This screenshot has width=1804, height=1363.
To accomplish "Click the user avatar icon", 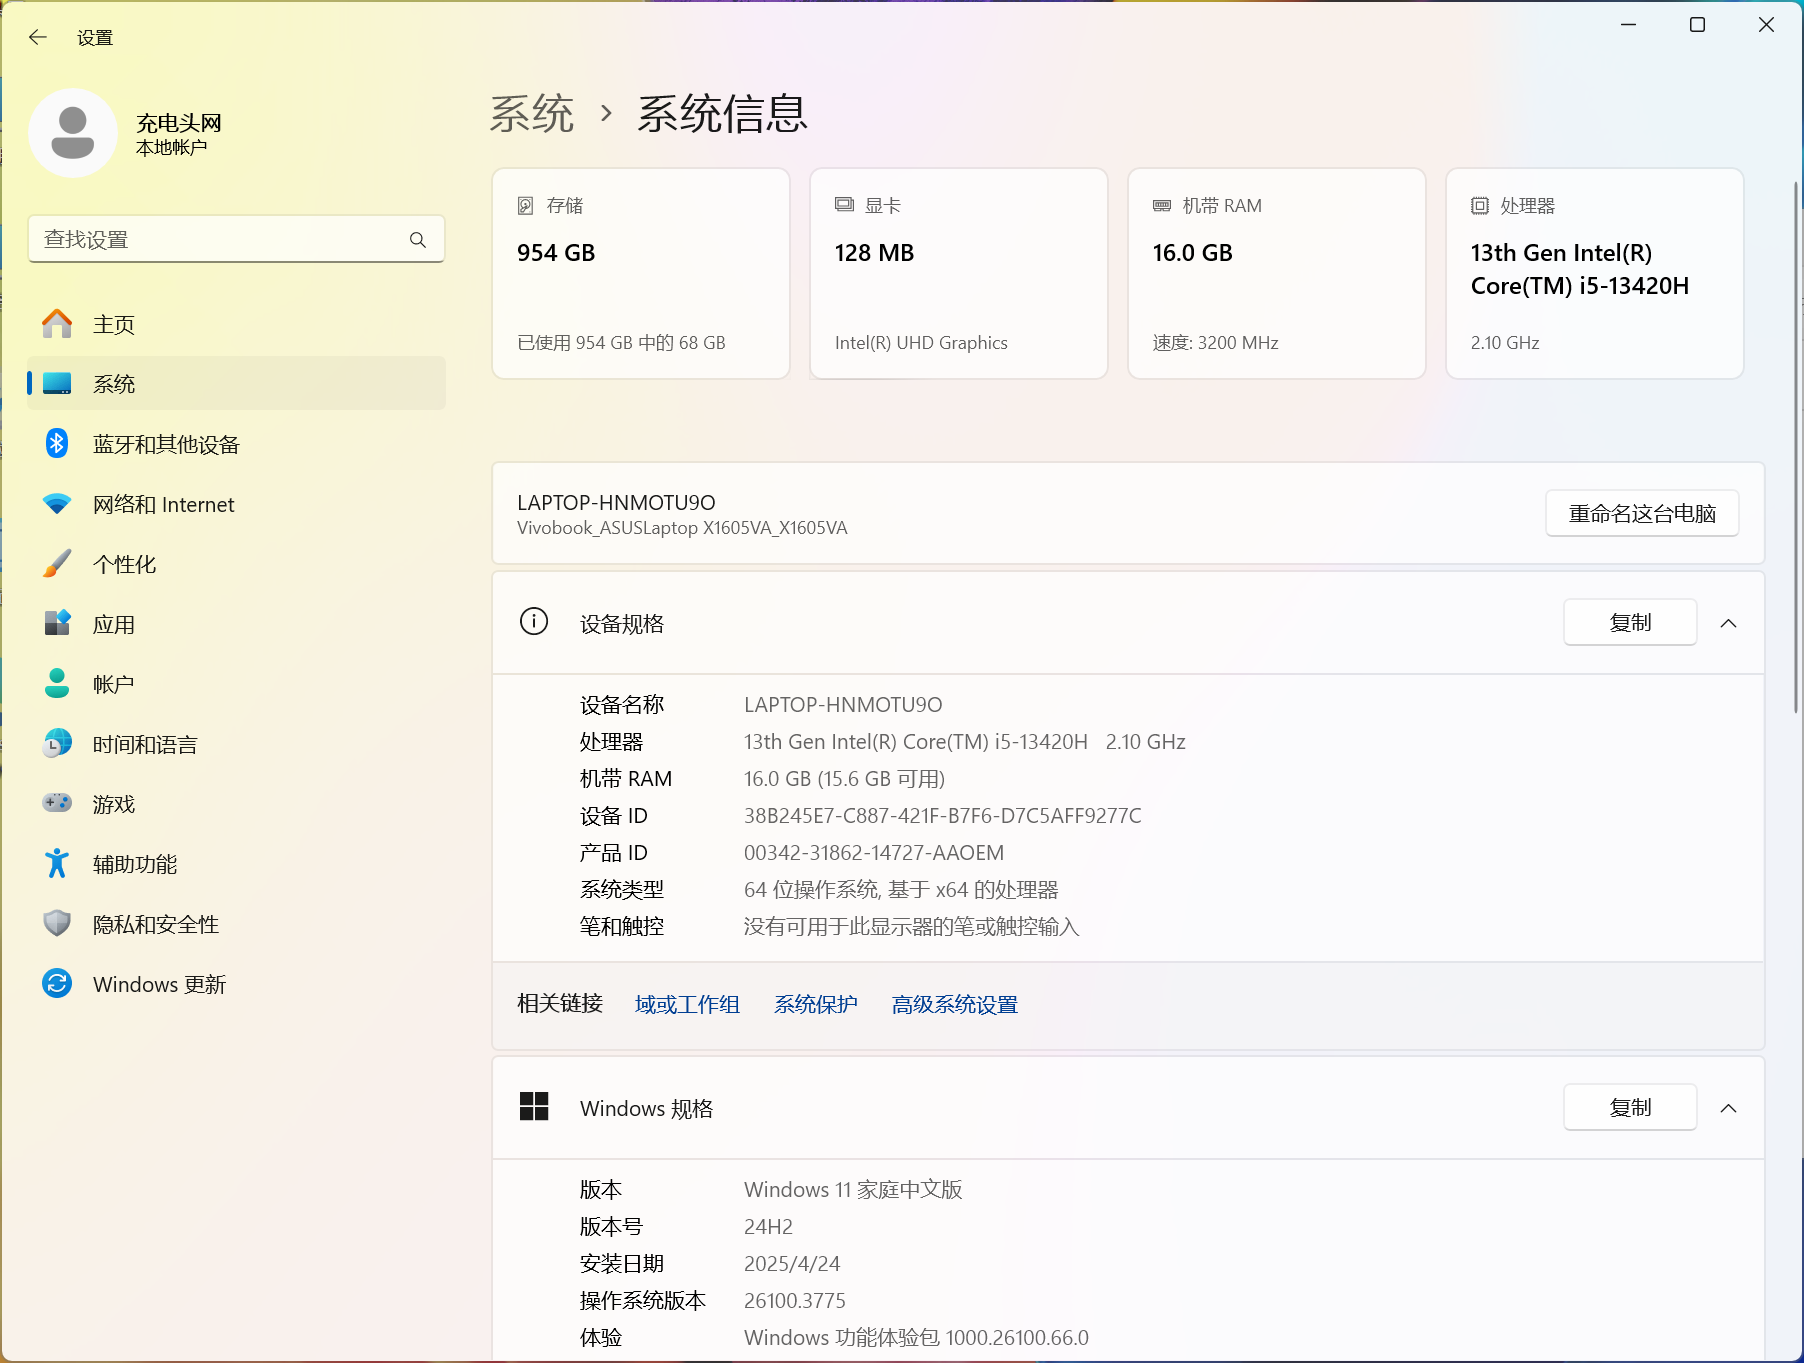I will [73, 133].
